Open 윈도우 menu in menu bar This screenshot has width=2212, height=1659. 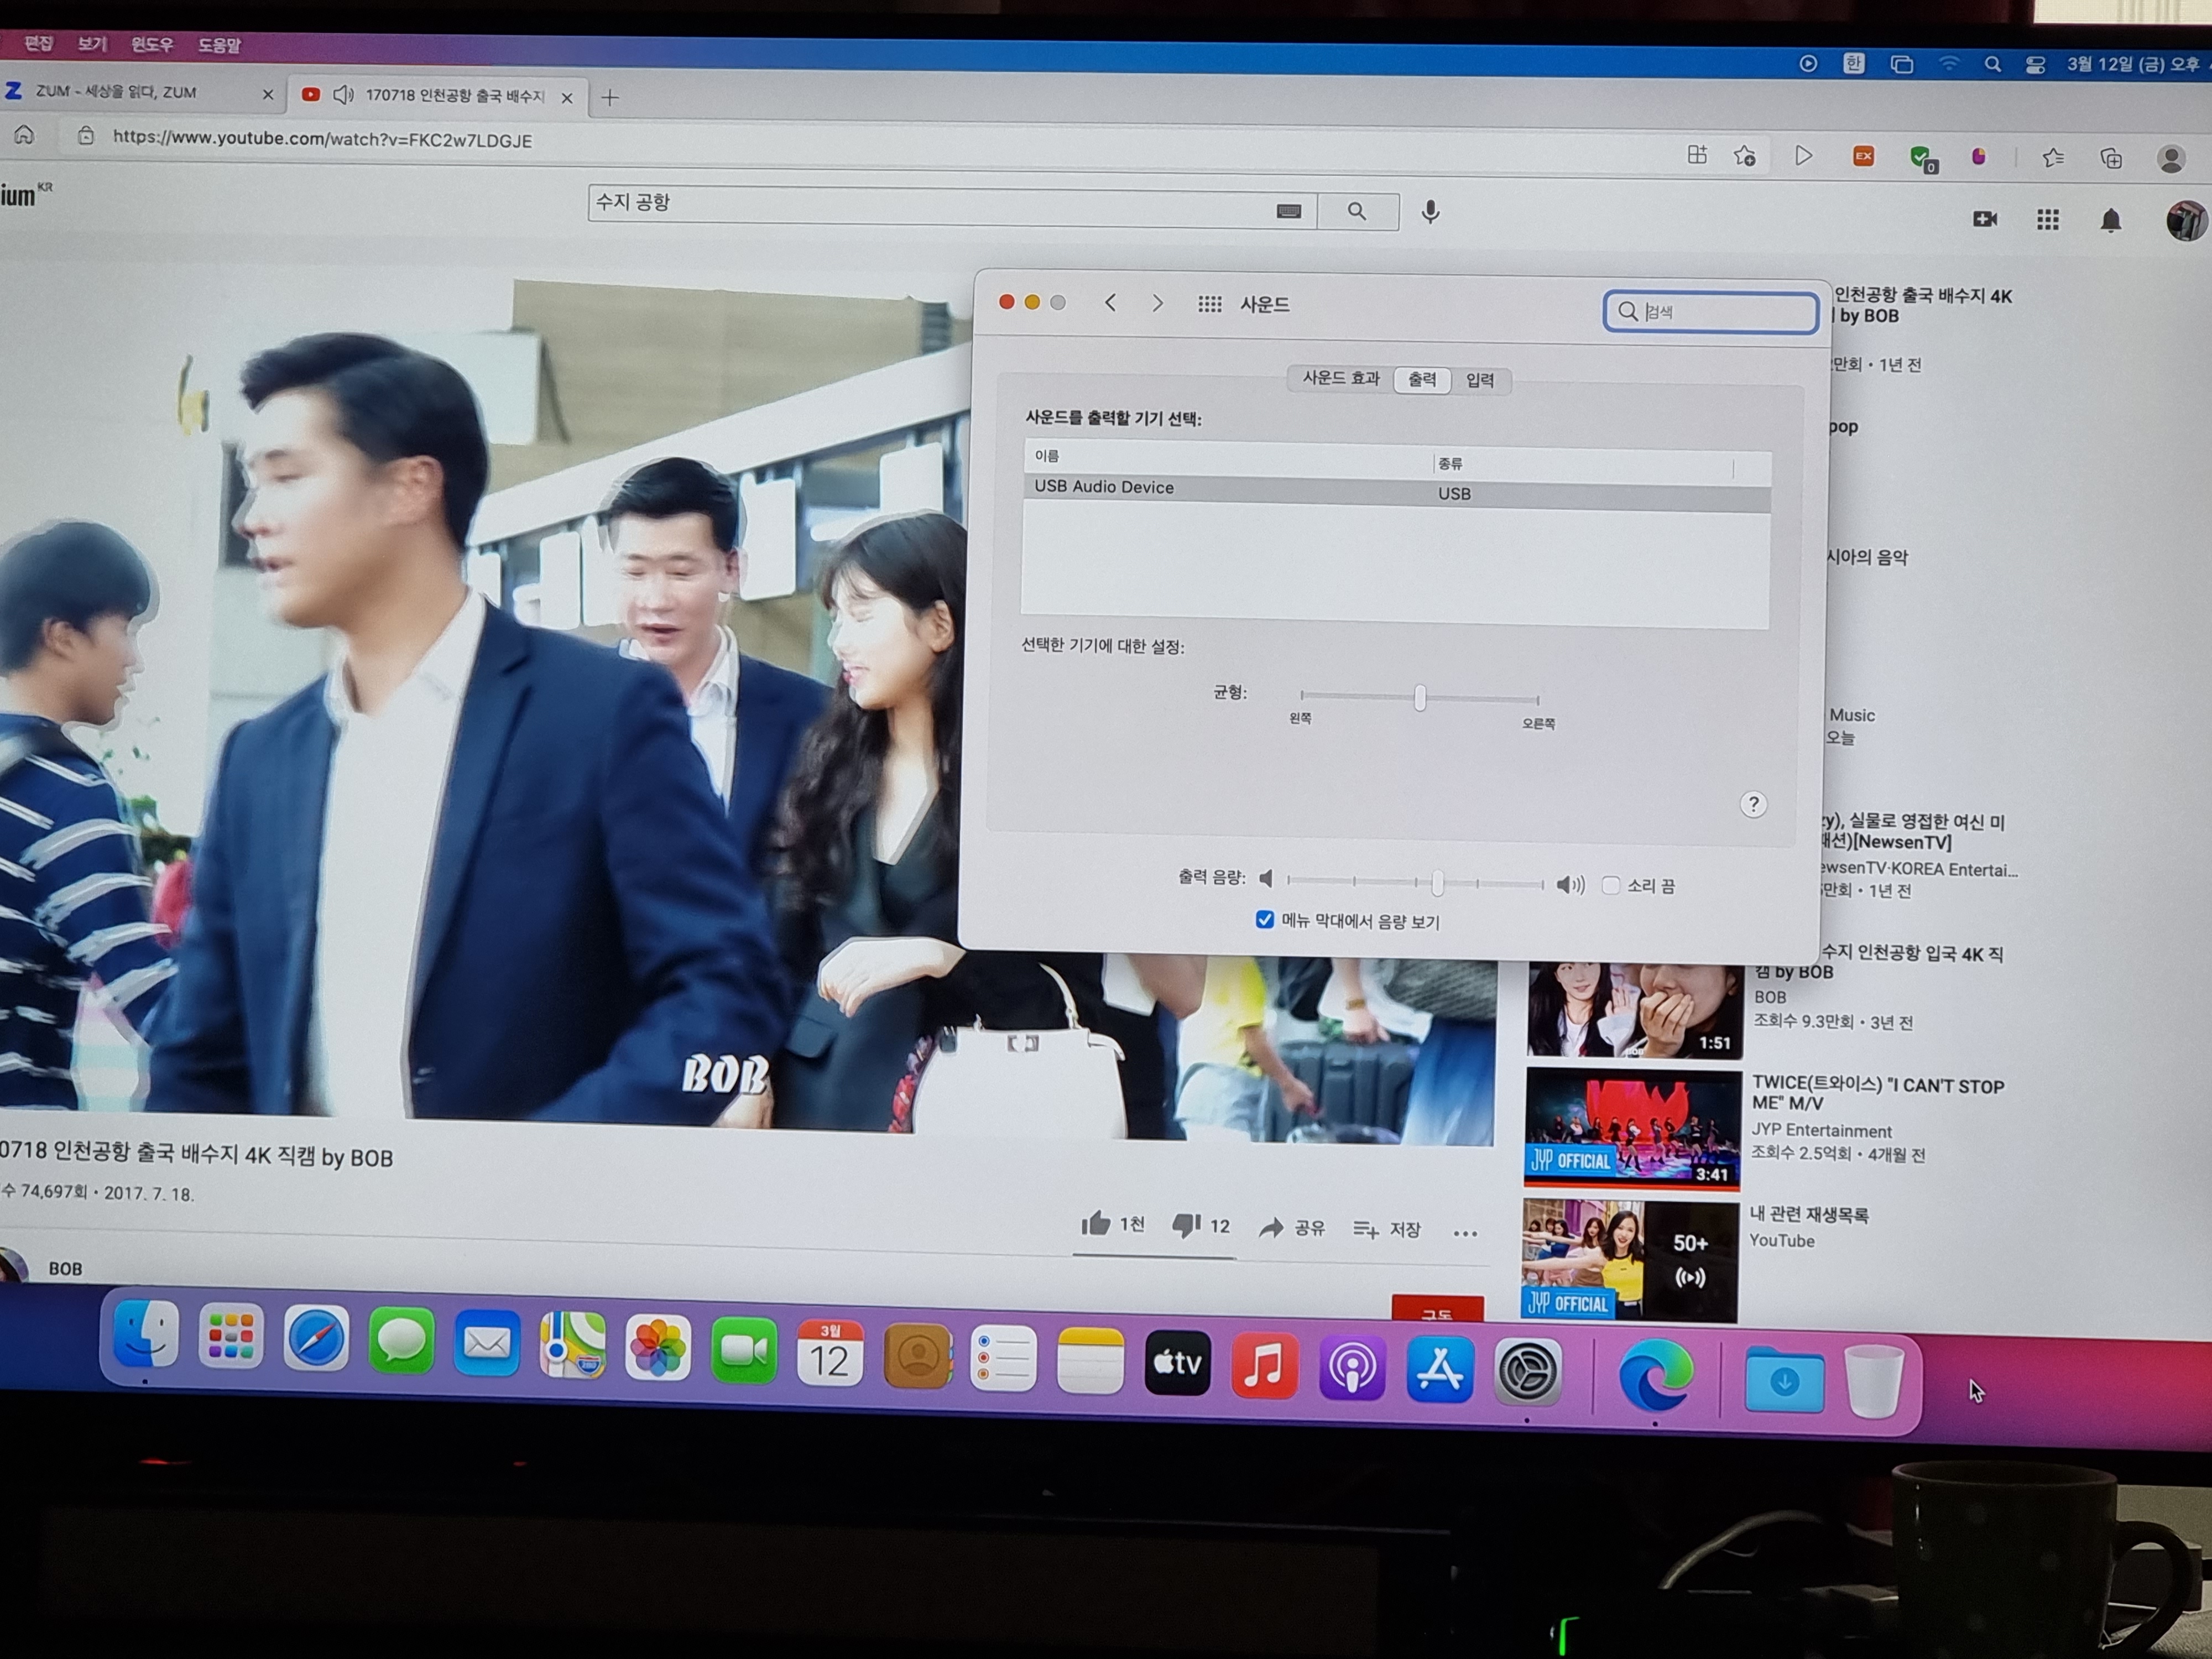point(152,45)
